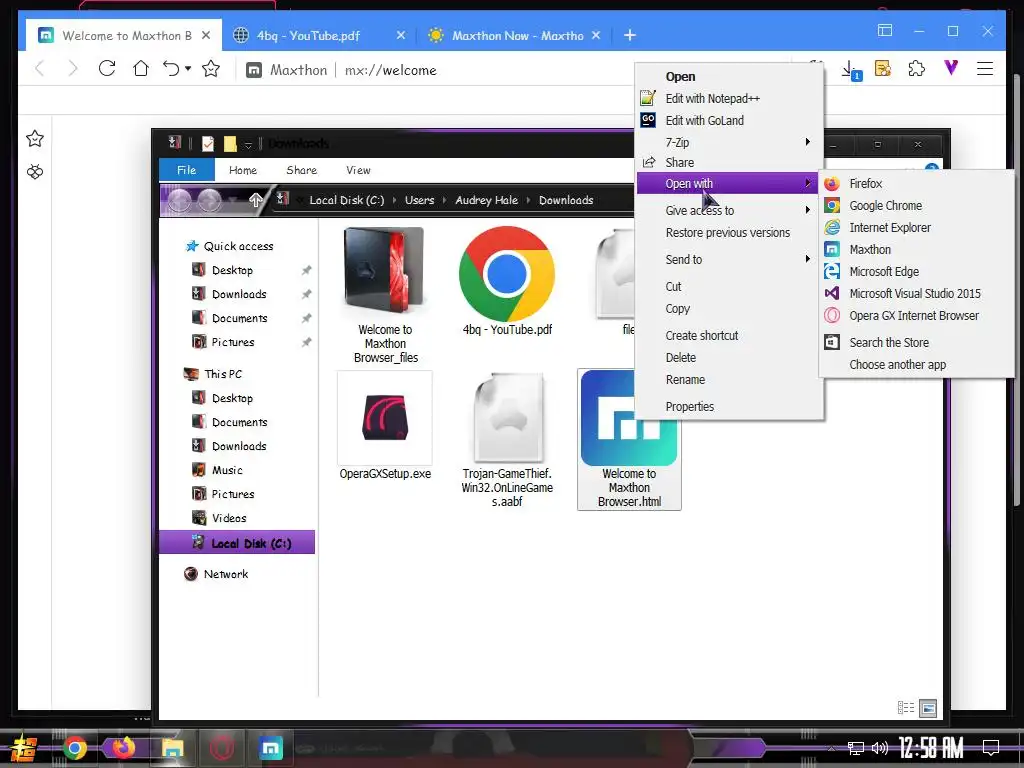Open the Maxthon notes icon

883,69
